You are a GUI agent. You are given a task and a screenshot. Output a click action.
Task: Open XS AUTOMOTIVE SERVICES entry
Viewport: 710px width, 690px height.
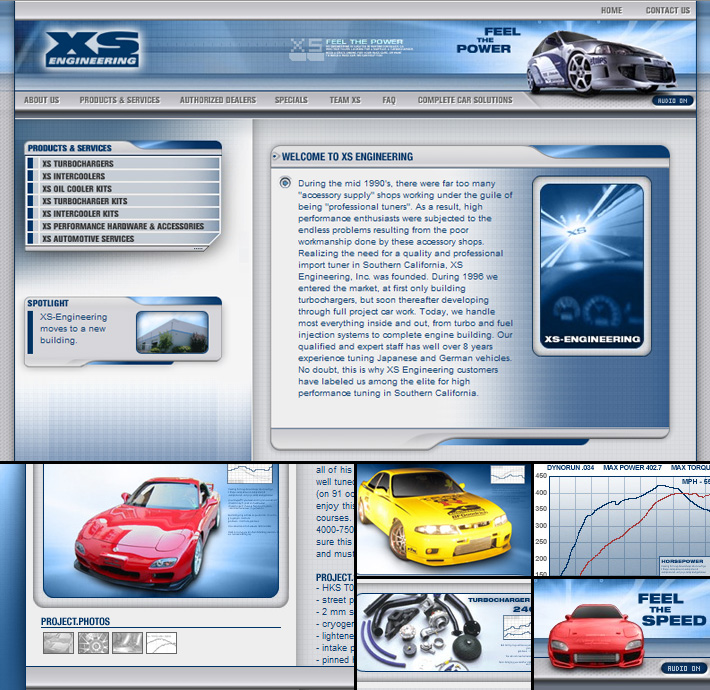(123, 239)
